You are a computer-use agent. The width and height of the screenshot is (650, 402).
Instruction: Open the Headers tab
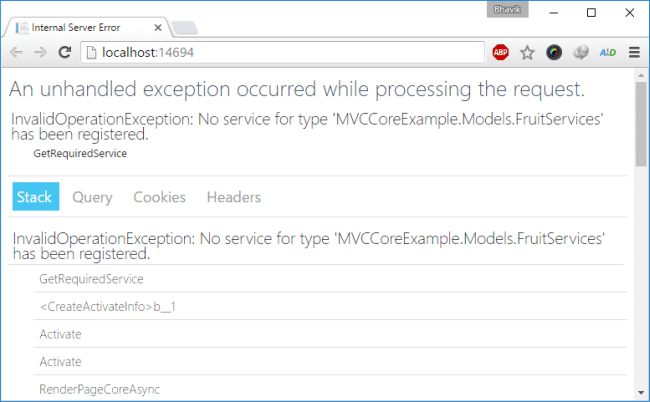[x=233, y=197]
